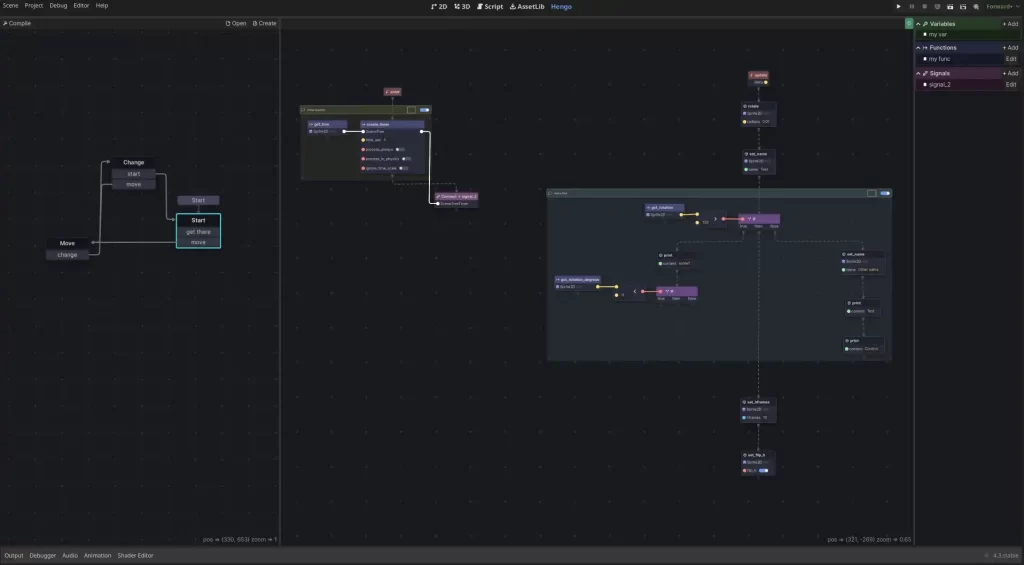Toggle the process_always switch on the create_timer node
The image size is (1024, 565).
tap(401, 149)
